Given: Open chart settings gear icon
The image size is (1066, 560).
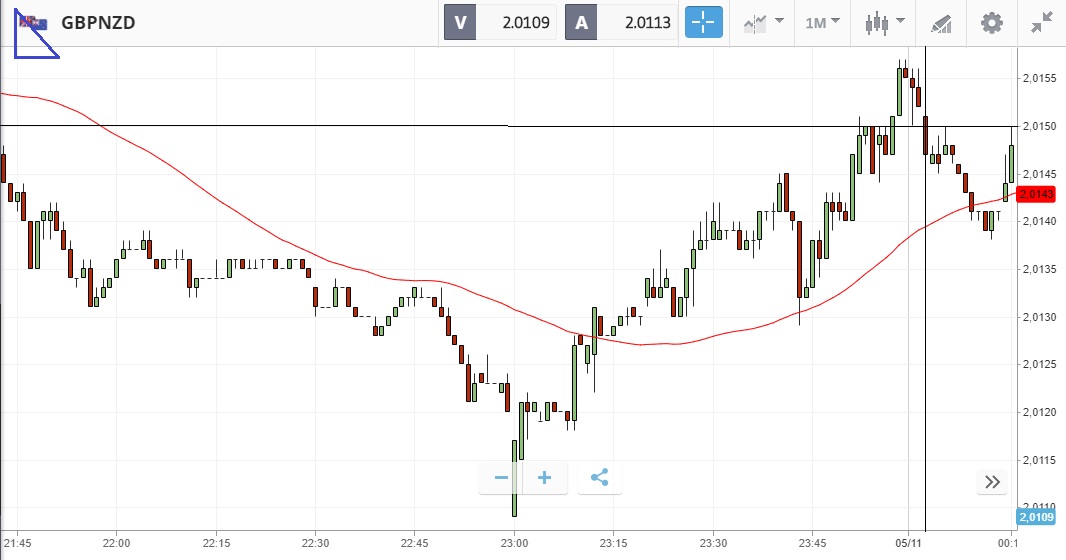Looking at the screenshot, I should point(991,22).
